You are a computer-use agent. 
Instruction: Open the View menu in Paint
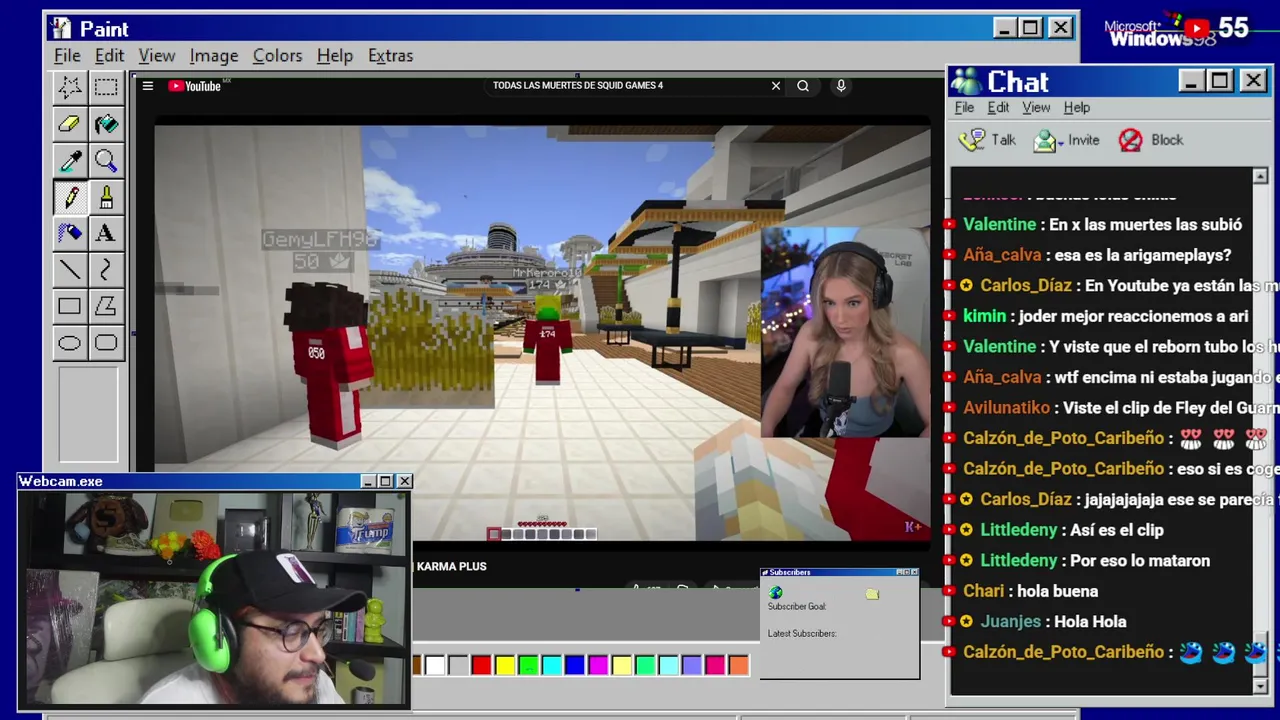click(157, 56)
